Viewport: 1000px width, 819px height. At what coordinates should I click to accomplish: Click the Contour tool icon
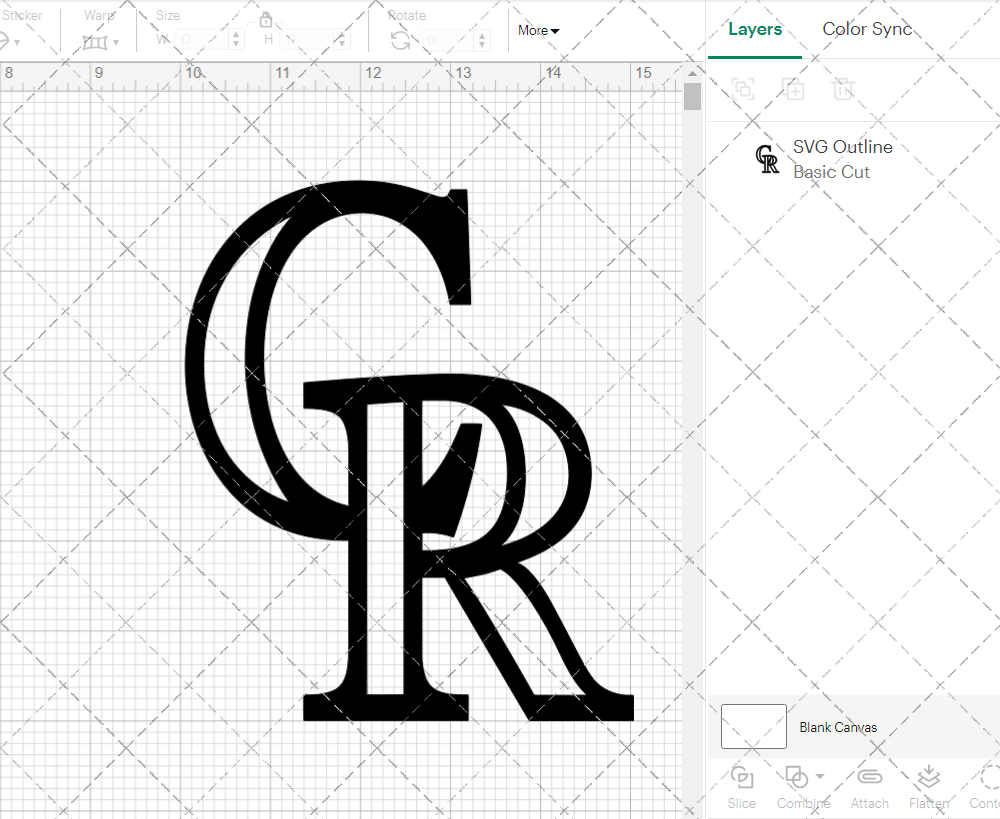pyautogui.click(x=988, y=778)
